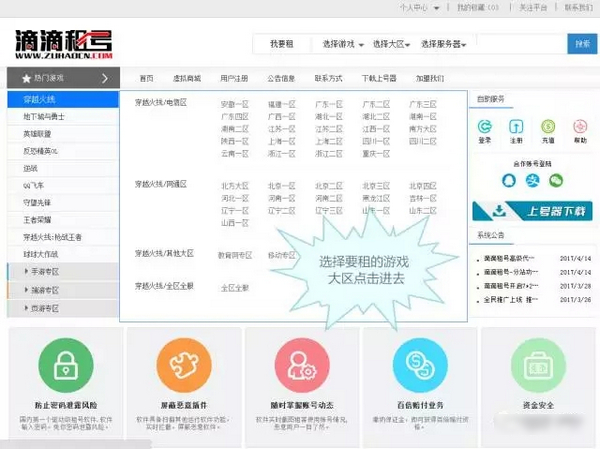Expand the 页游专区 category
Viewport: 600px width, 449px height.
[x=63, y=308]
